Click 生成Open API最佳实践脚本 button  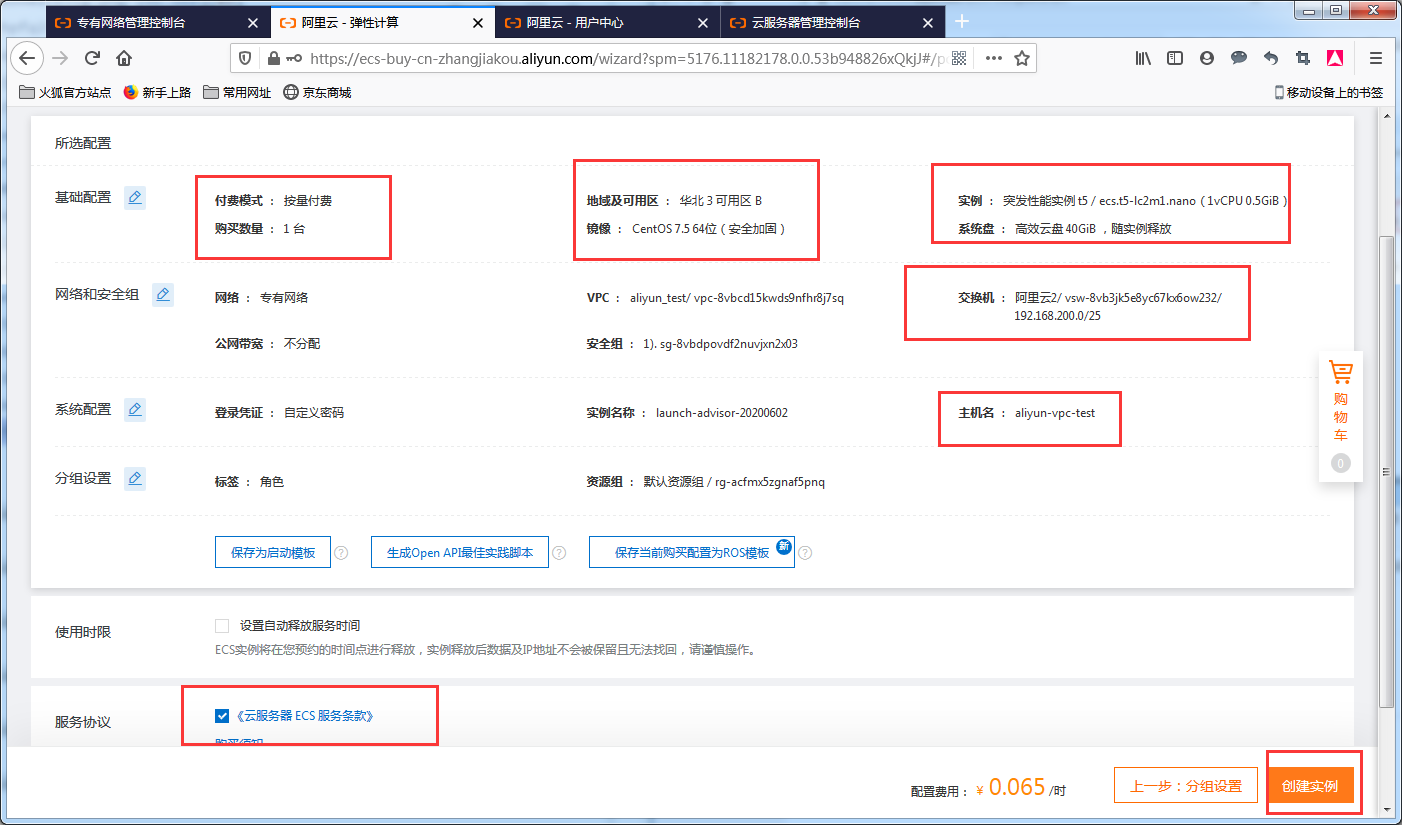click(459, 552)
